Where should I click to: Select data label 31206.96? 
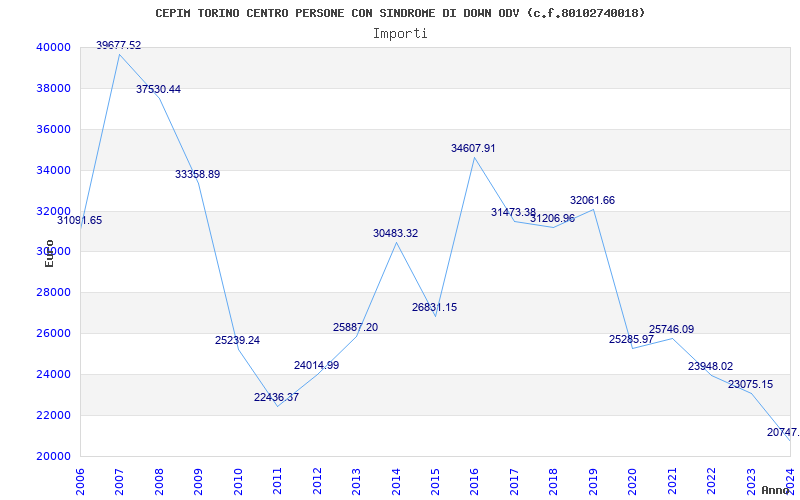click(x=553, y=218)
